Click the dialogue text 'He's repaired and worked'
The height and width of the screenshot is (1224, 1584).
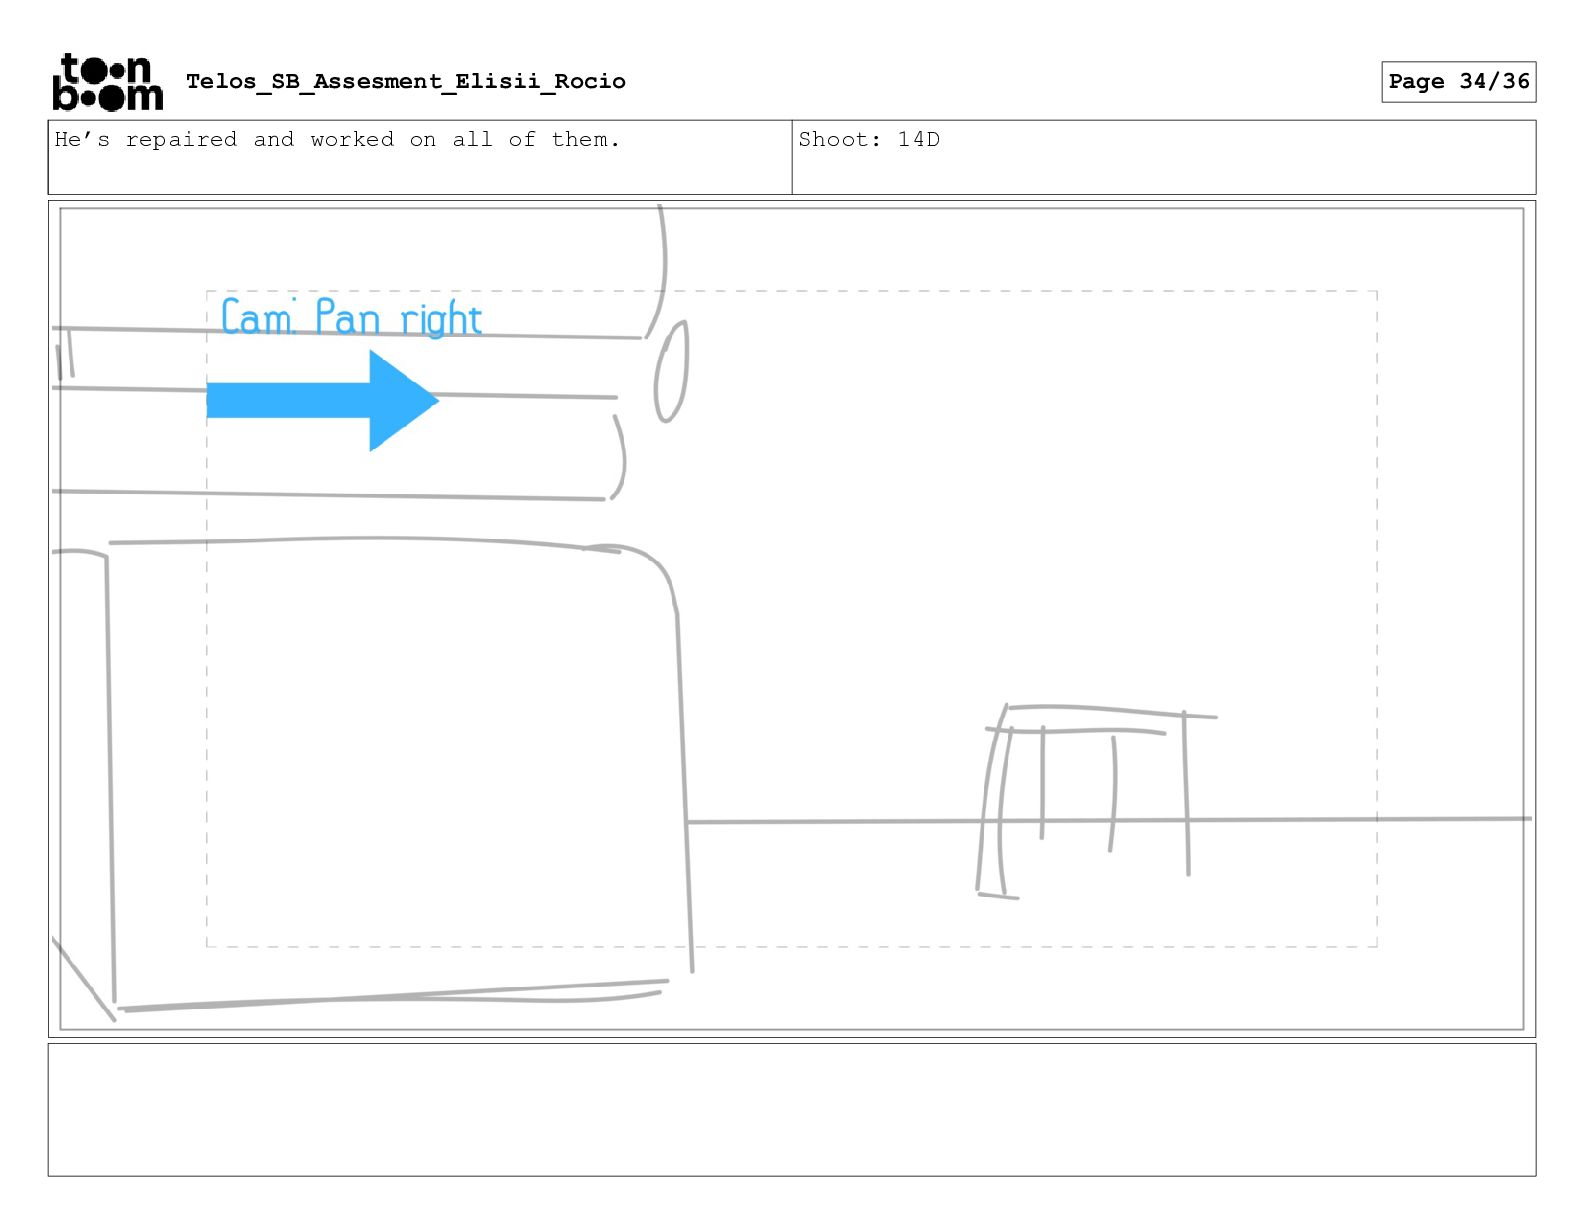point(224,140)
